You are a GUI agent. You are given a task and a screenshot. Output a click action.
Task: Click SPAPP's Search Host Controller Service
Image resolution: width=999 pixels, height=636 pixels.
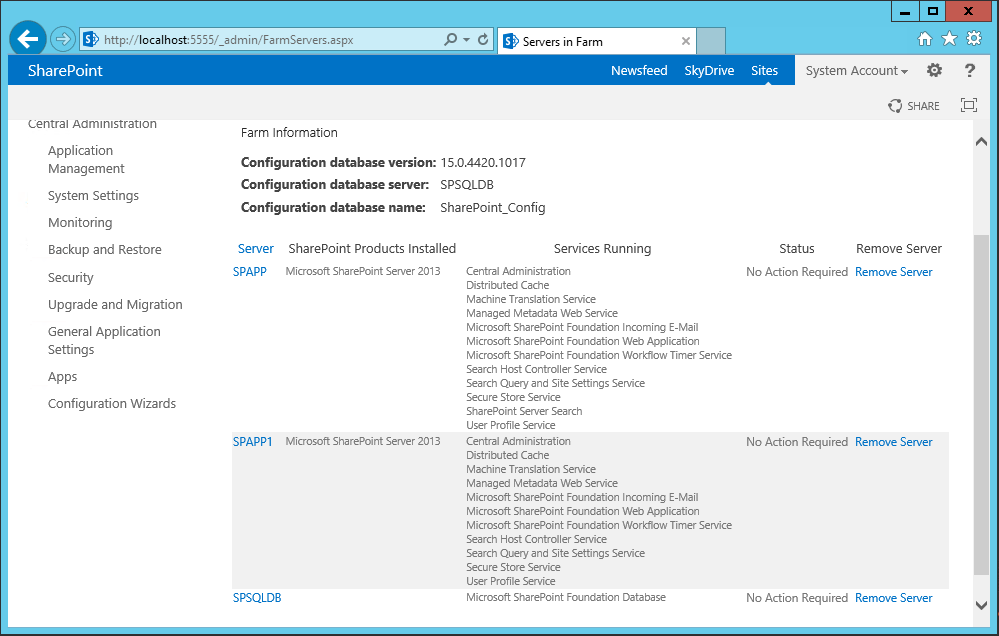[536, 370]
